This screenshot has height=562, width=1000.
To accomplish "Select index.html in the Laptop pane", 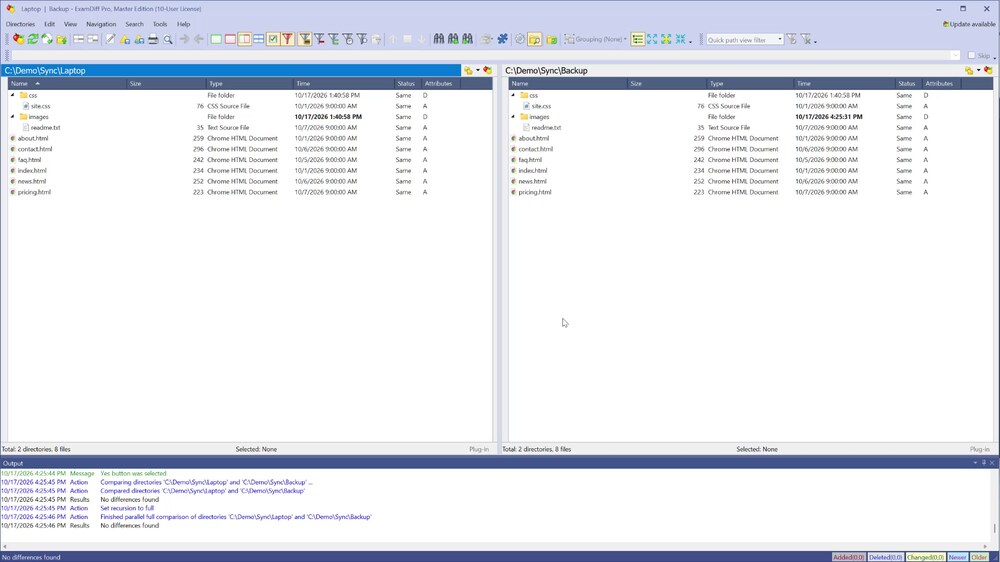I will 32,170.
